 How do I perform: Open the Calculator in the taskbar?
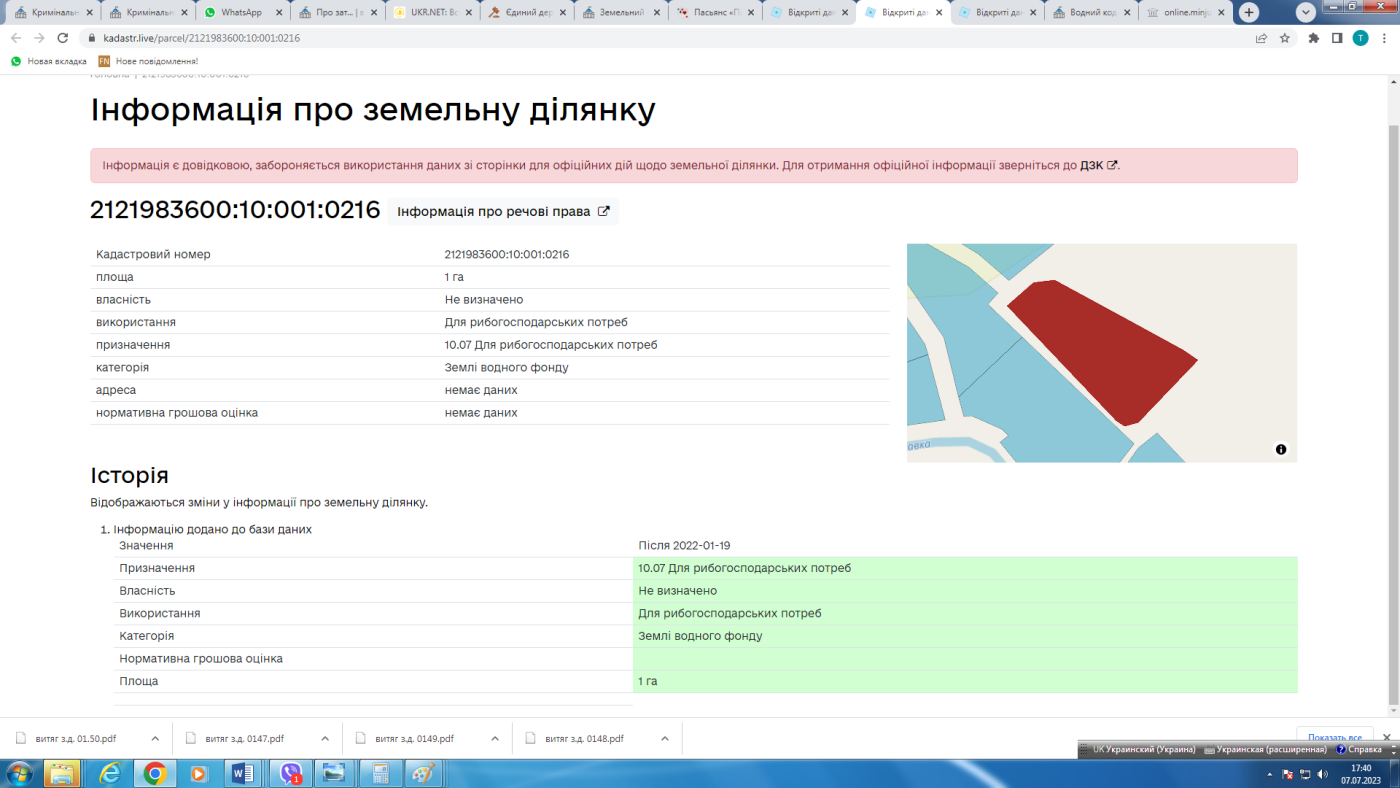pos(380,773)
